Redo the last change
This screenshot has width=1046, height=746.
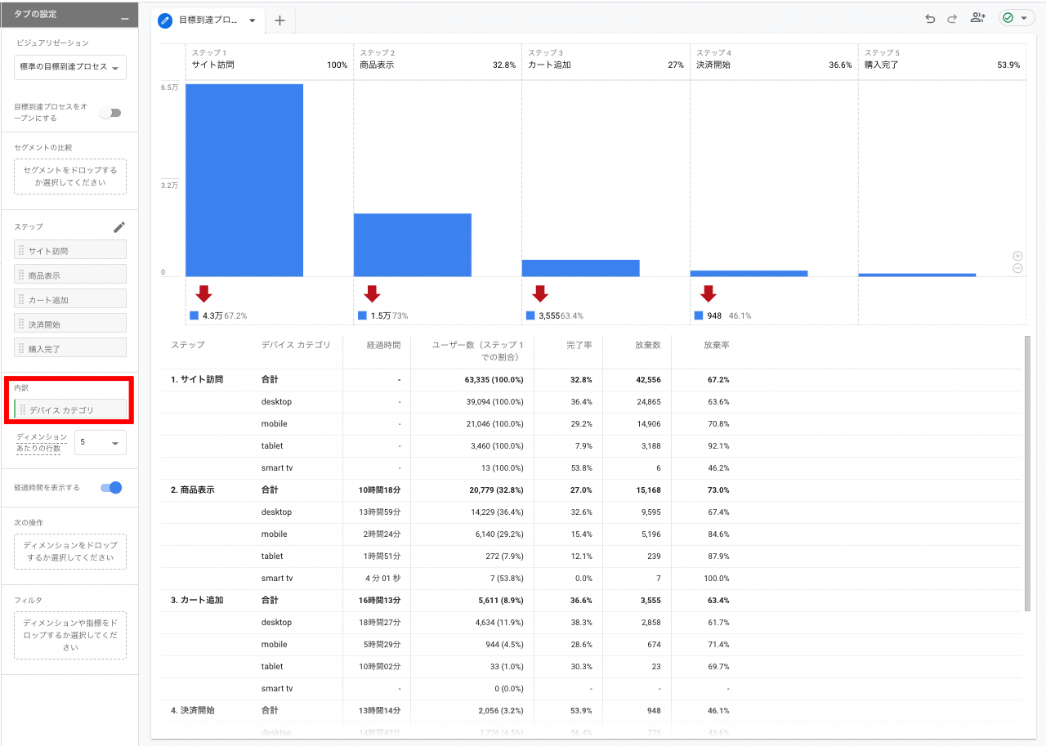point(952,19)
